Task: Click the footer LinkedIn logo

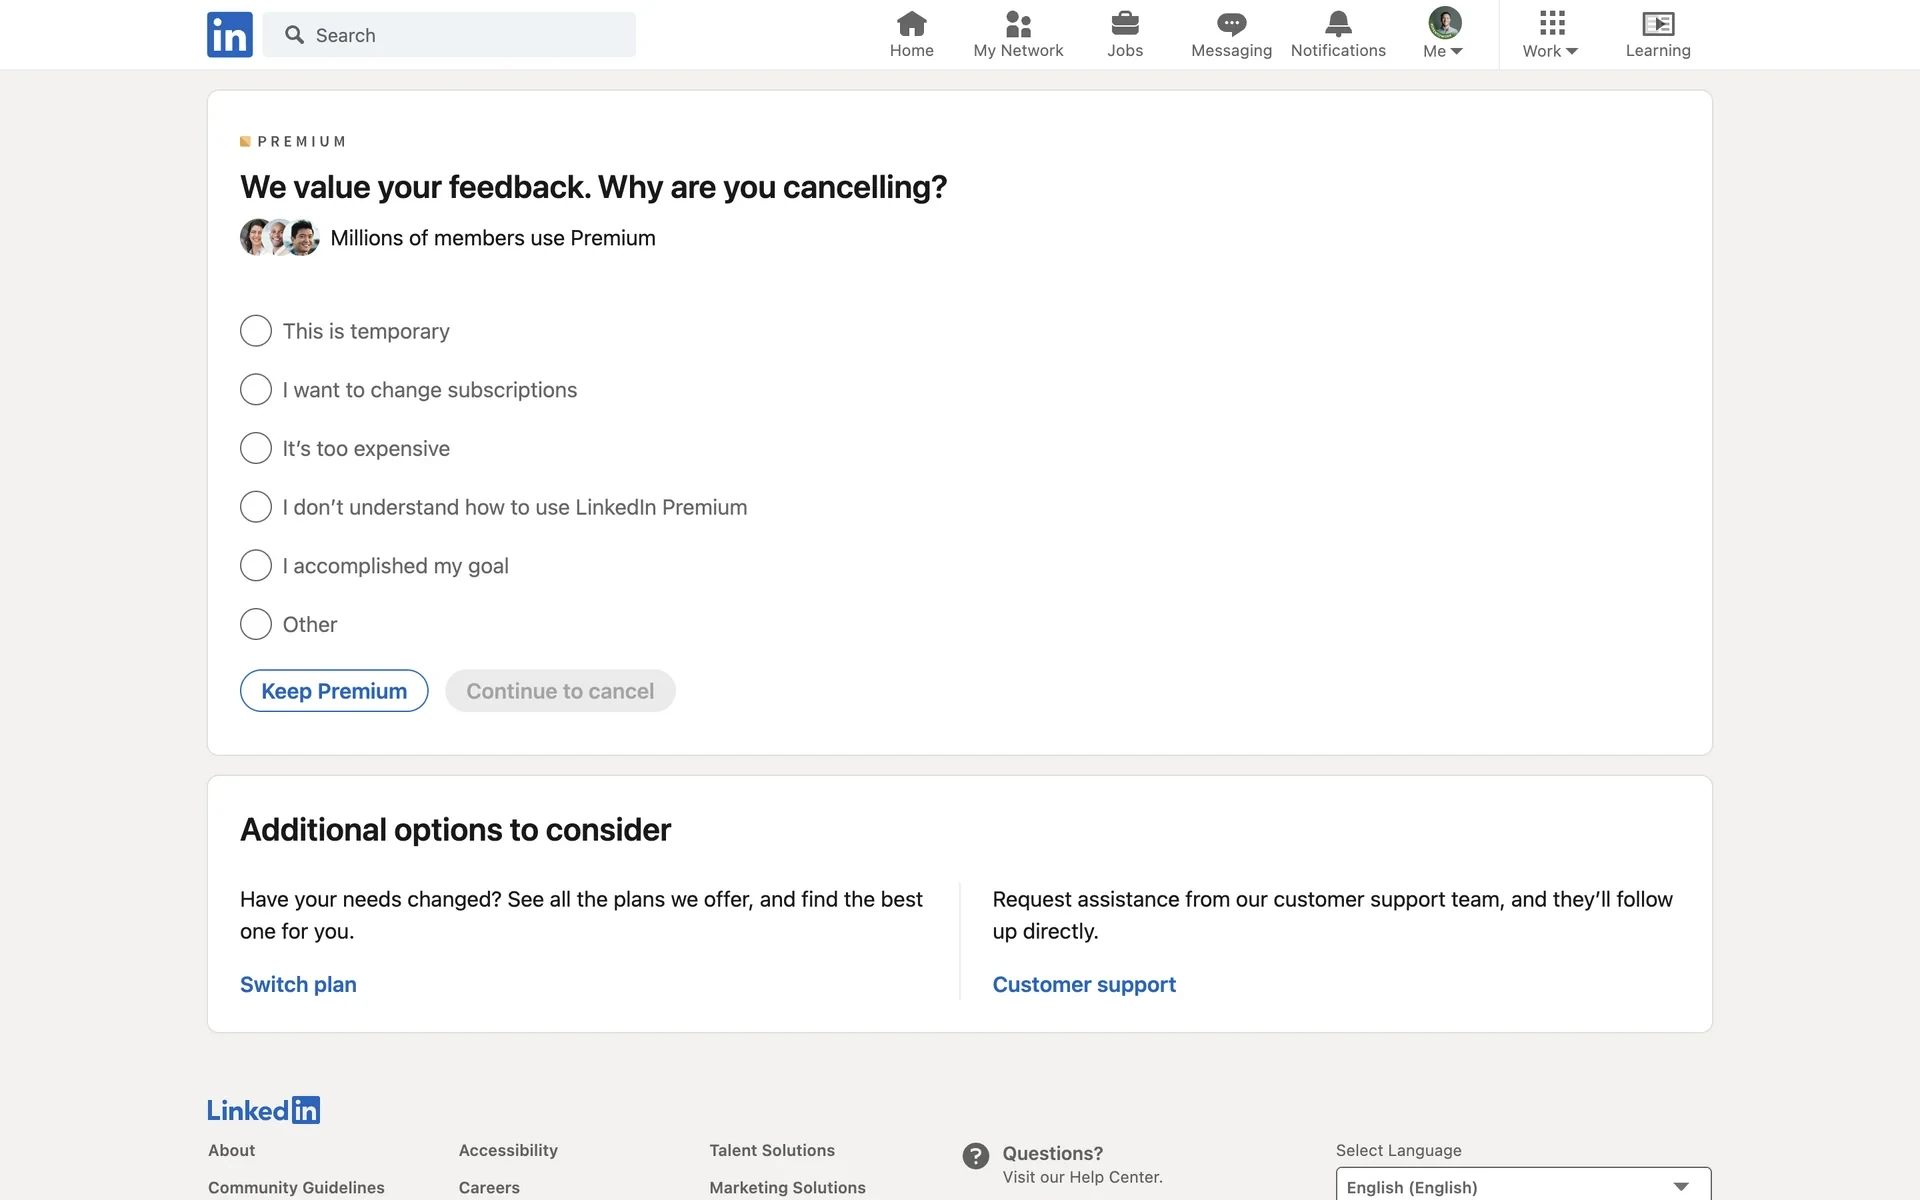Action: pyautogui.click(x=263, y=1110)
